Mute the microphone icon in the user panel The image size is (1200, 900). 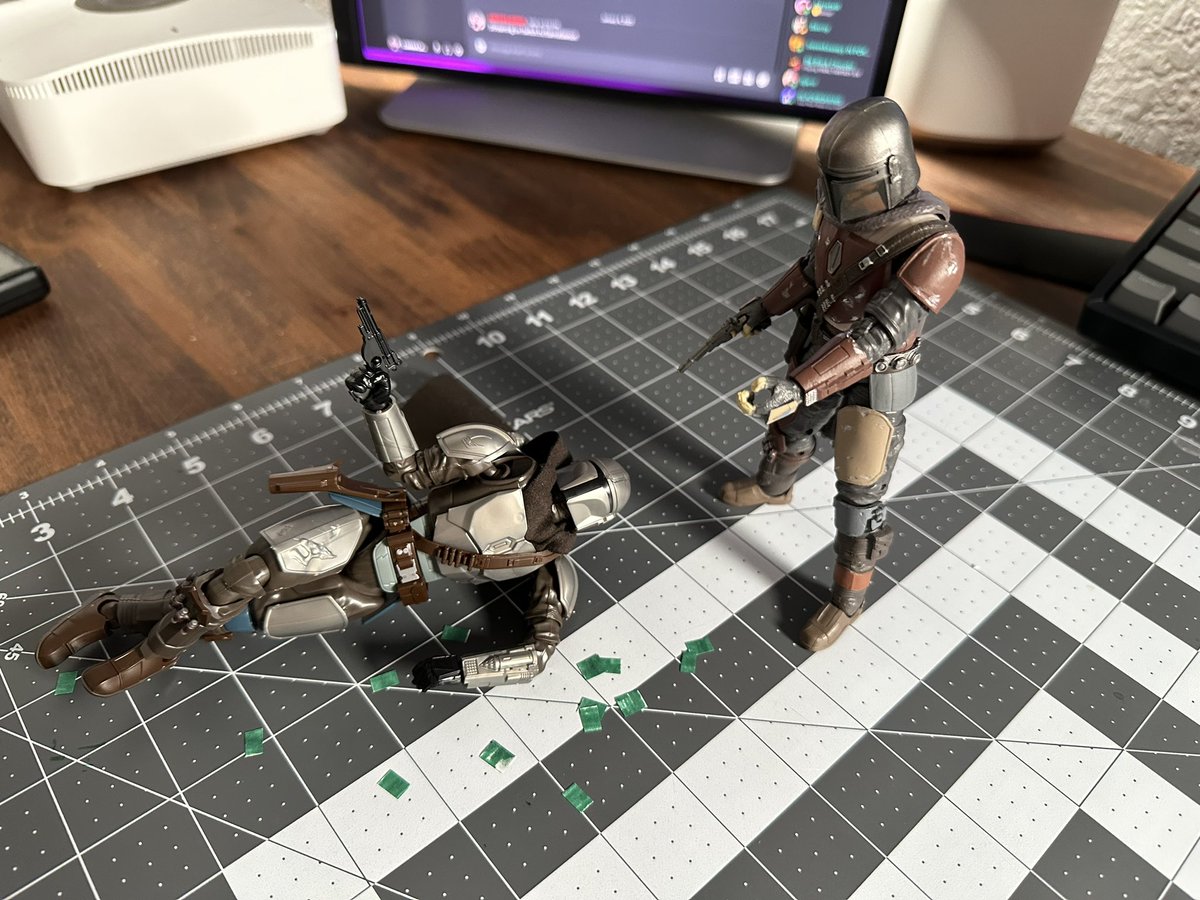[x=437, y=47]
